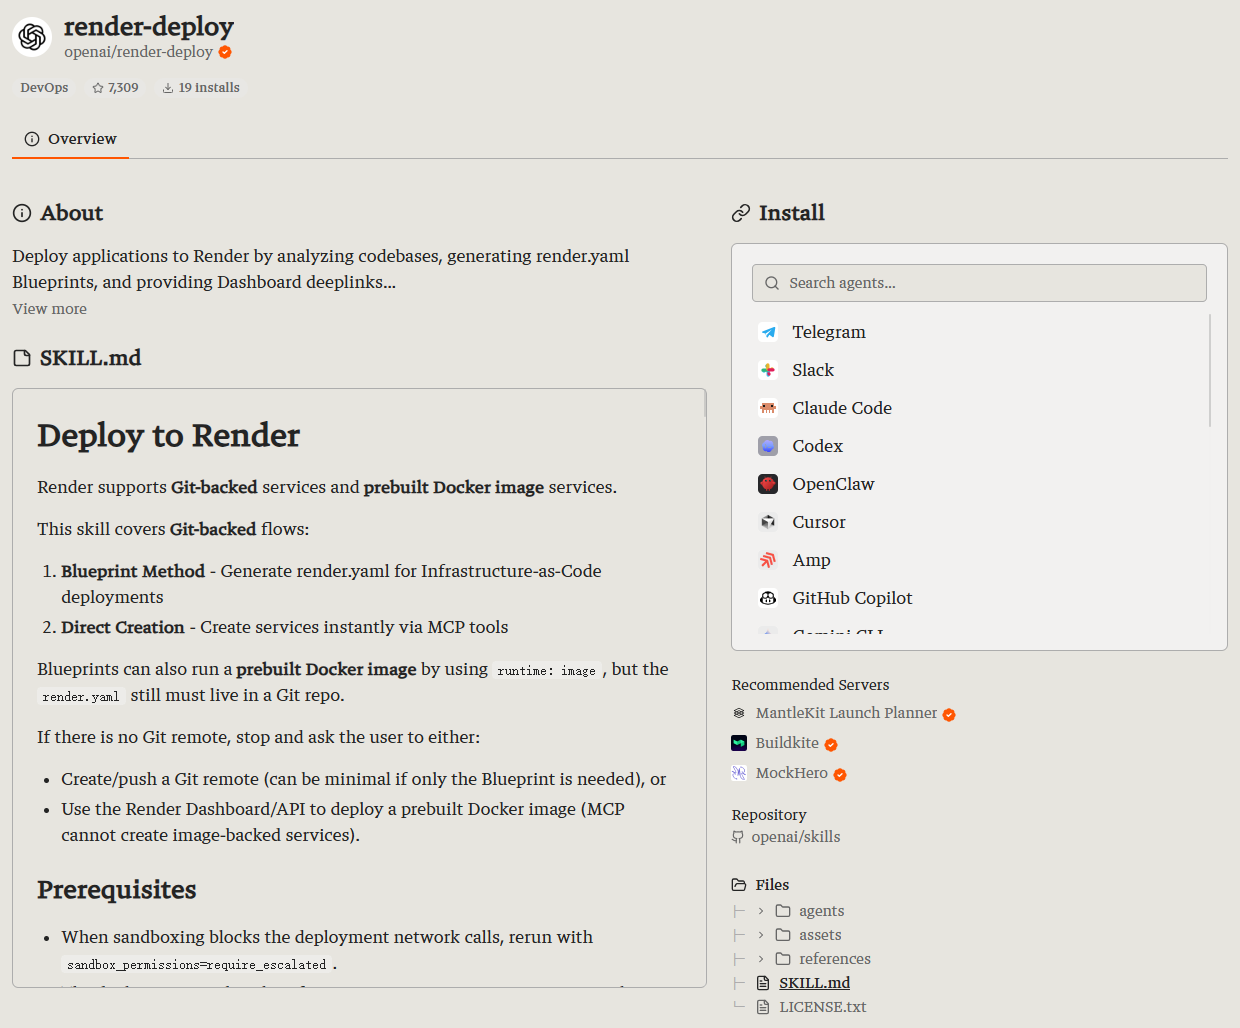Image resolution: width=1240 pixels, height=1028 pixels.
Task: Pick the Claude Code icon
Action: [x=768, y=408]
